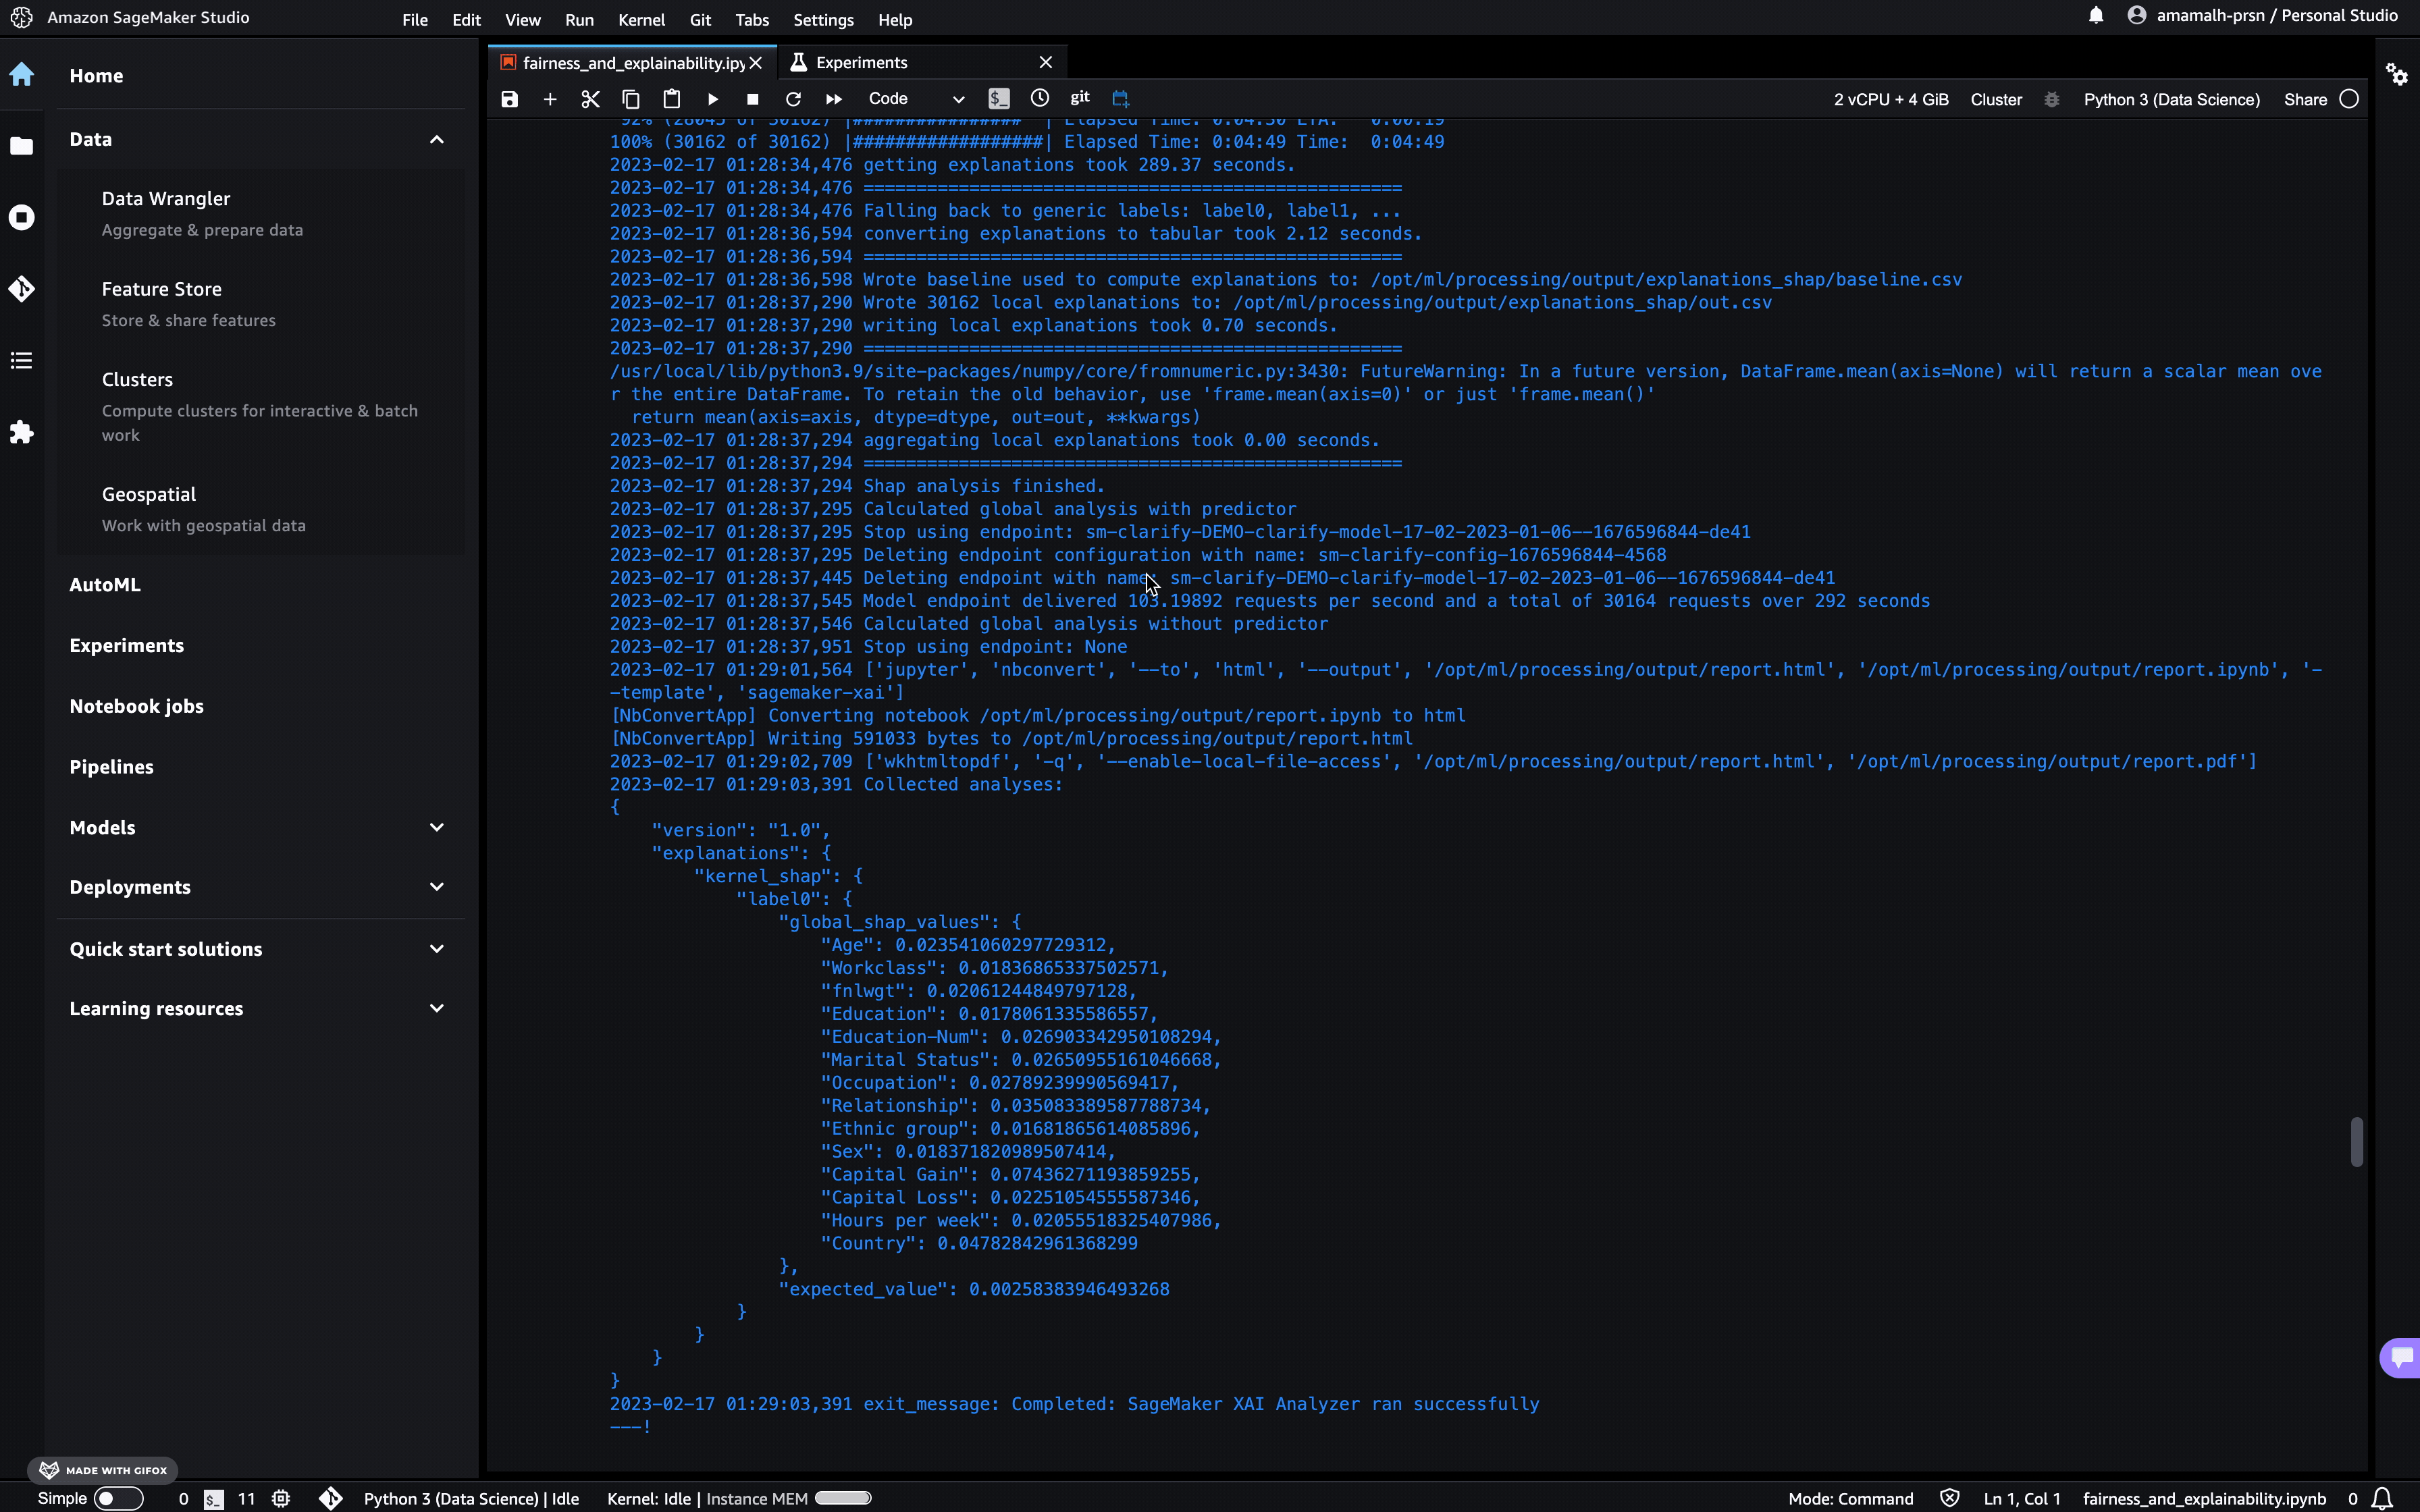Open the cell type Code dropdown
Screen dimensions: 2420x1512
tap(915, 99)
